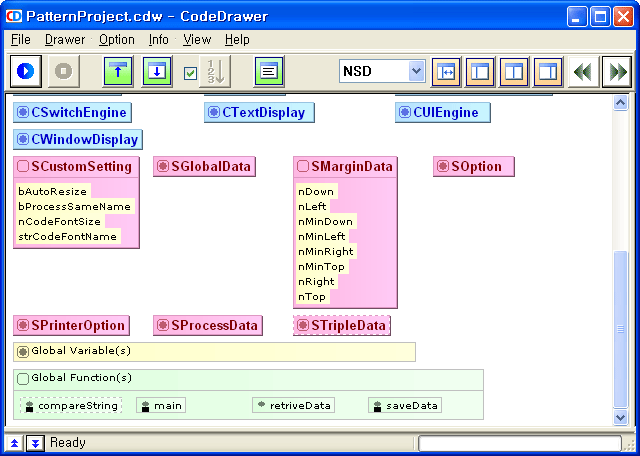Select the nRight member
The image size is (640, 456).
click(x=317, y=282)
